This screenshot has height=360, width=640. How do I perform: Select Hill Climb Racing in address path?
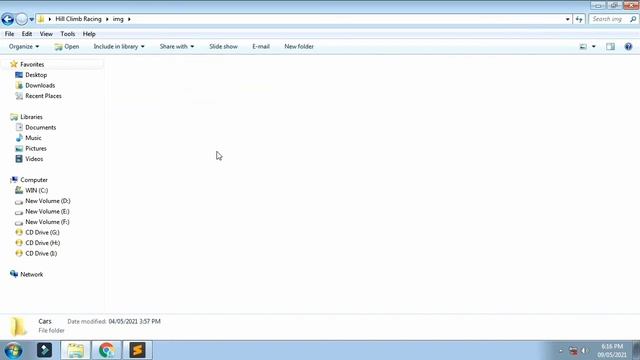click(x=78, y=19)
